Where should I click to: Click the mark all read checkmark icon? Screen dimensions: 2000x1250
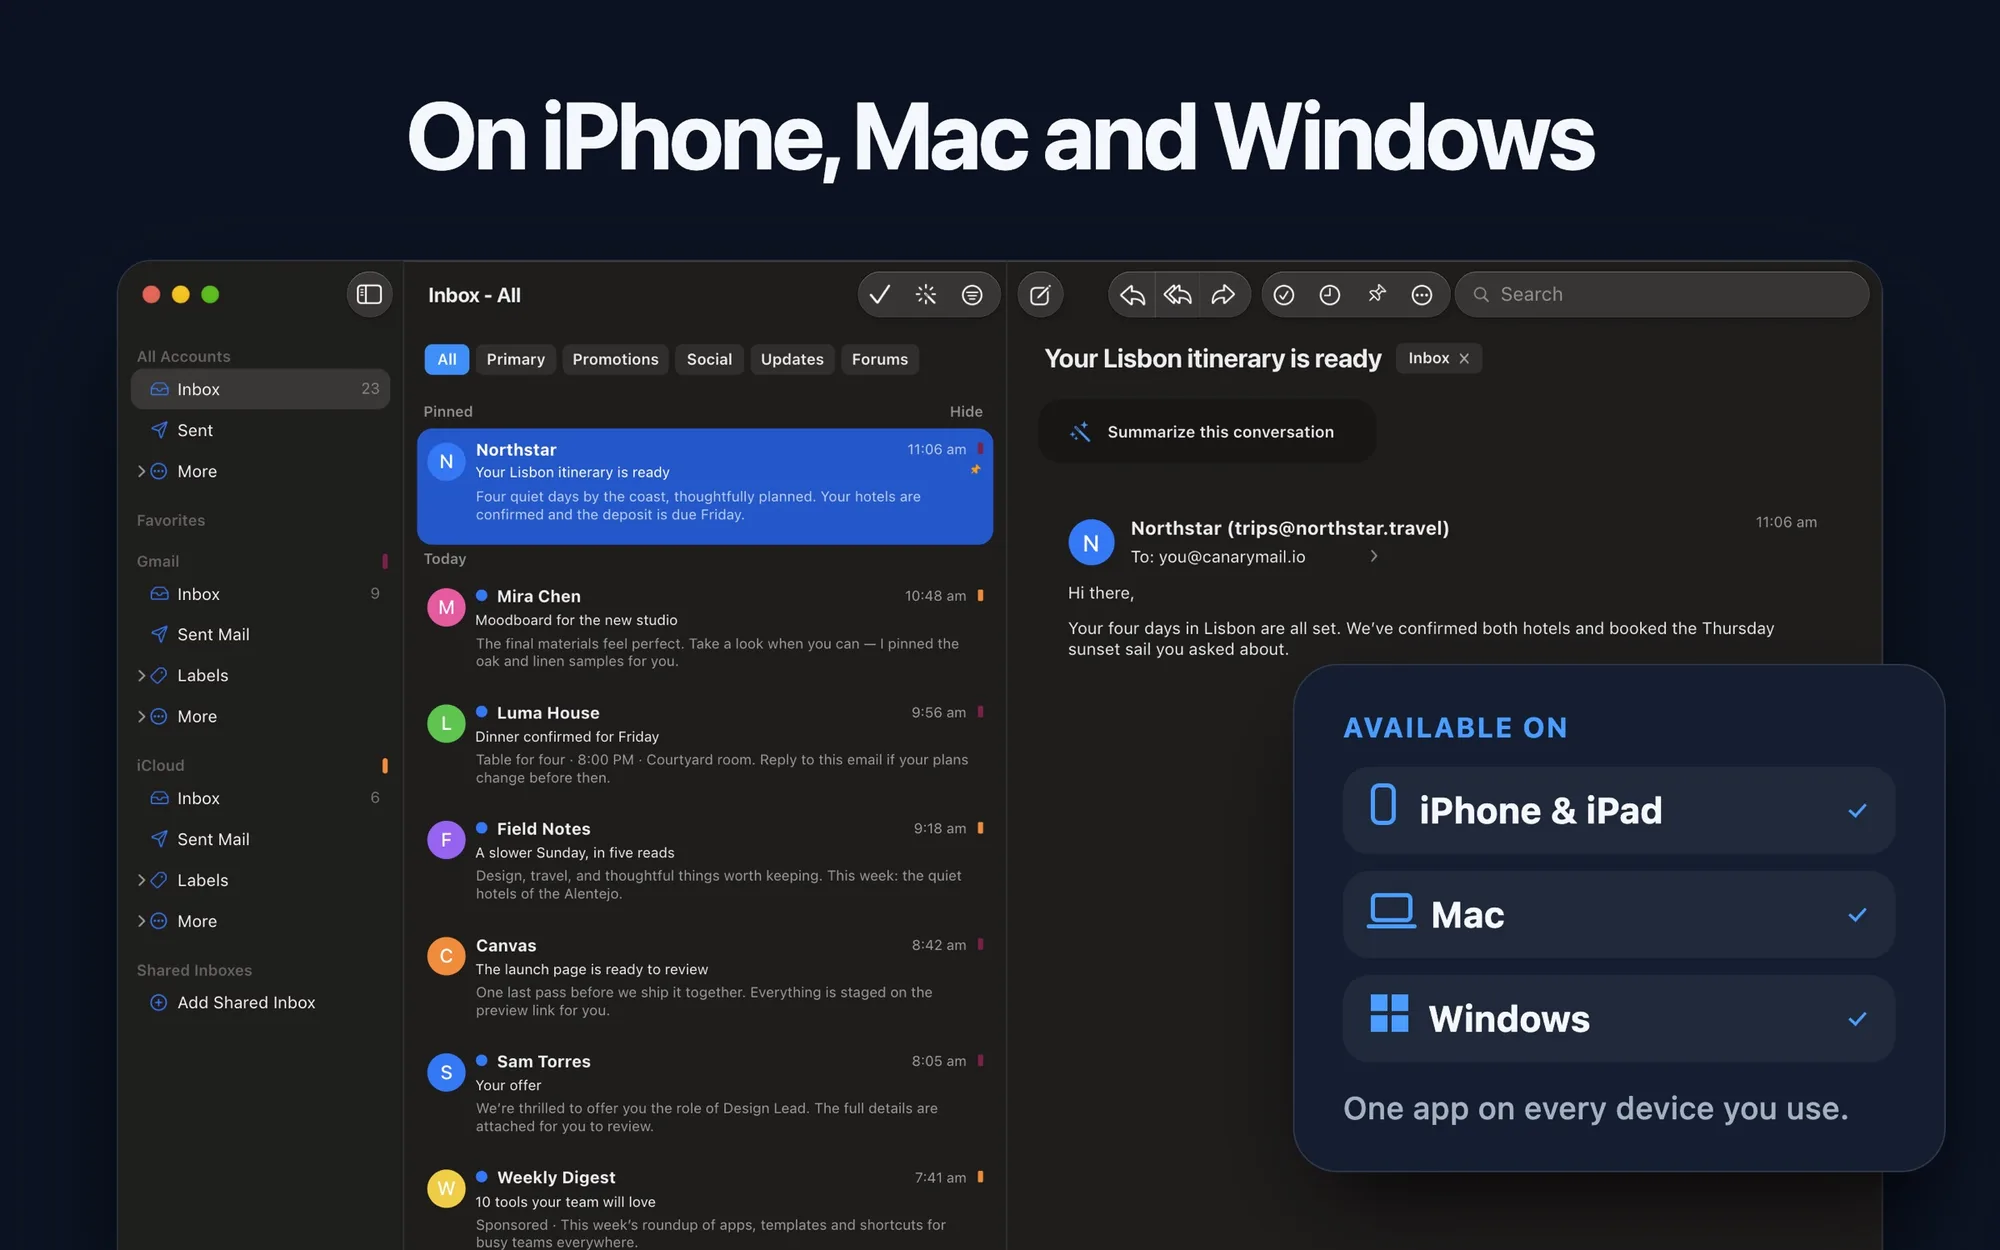pyautogui.click(x=880, y=294)
